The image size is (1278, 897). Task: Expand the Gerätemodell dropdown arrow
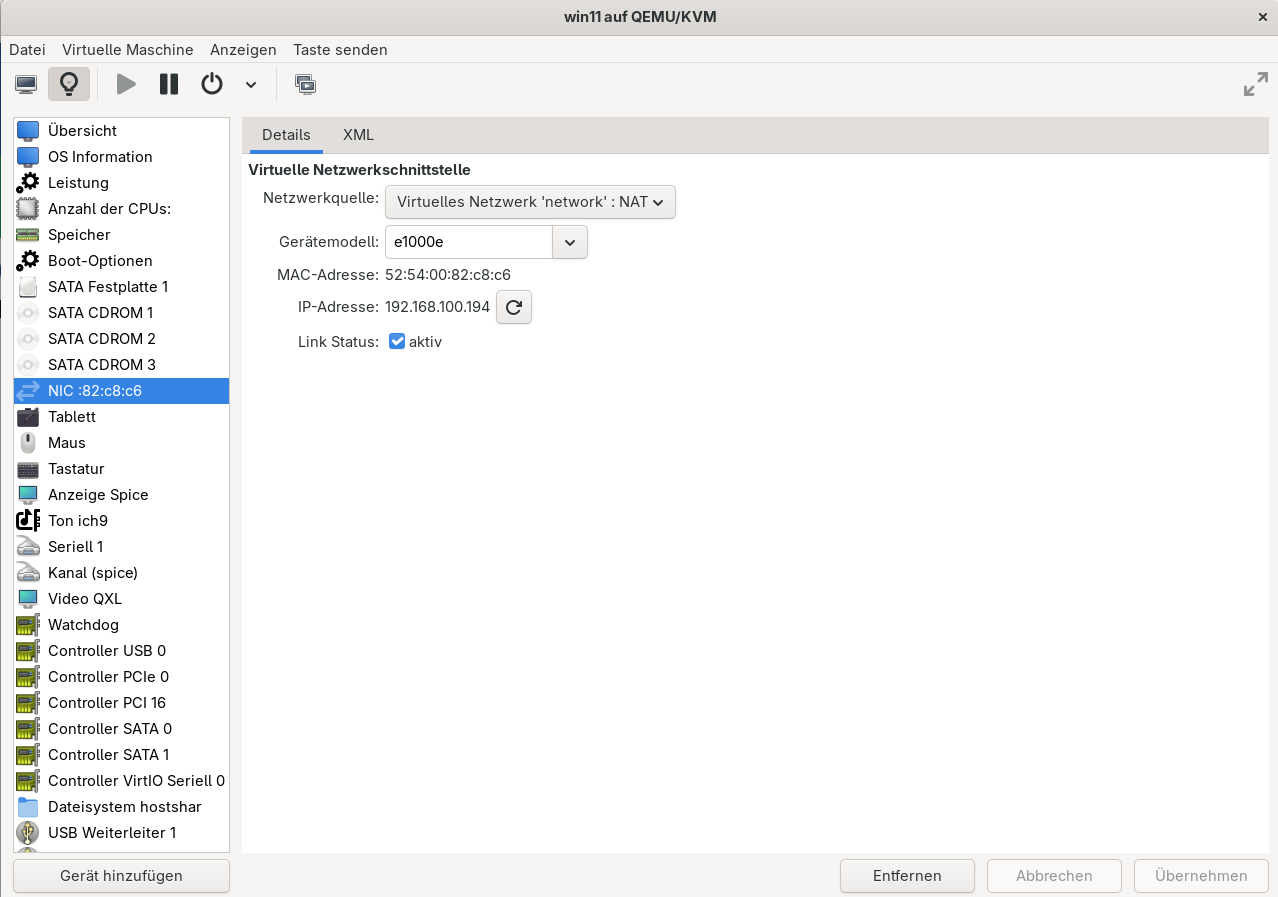pos(570,242)
